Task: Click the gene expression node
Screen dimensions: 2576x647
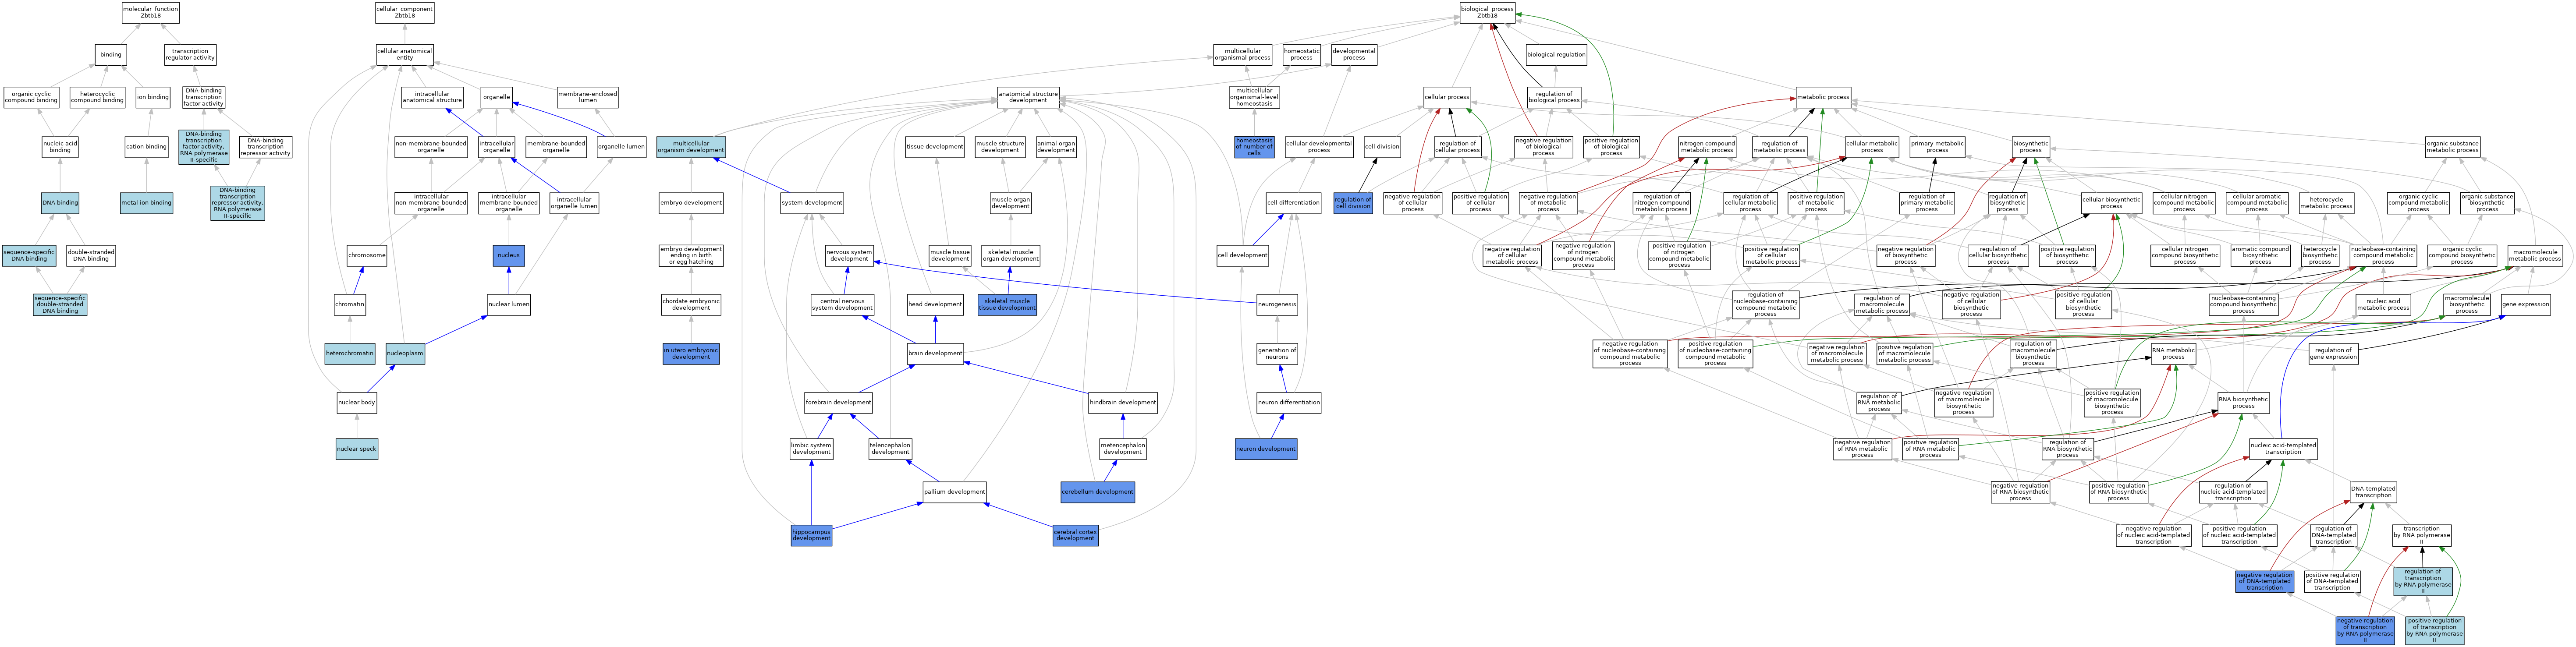Action: (x=2526, y=305)
